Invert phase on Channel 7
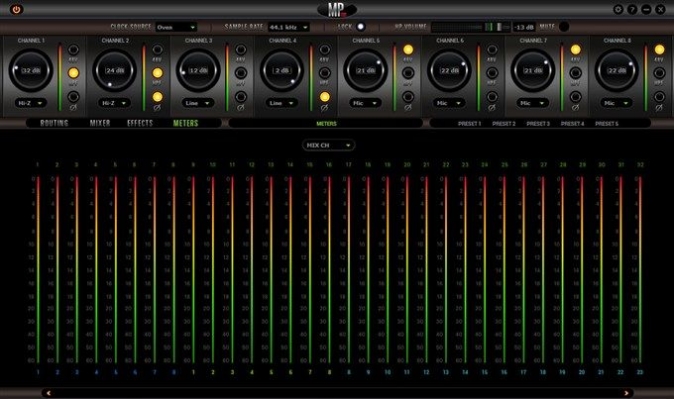 coord(576,97)
